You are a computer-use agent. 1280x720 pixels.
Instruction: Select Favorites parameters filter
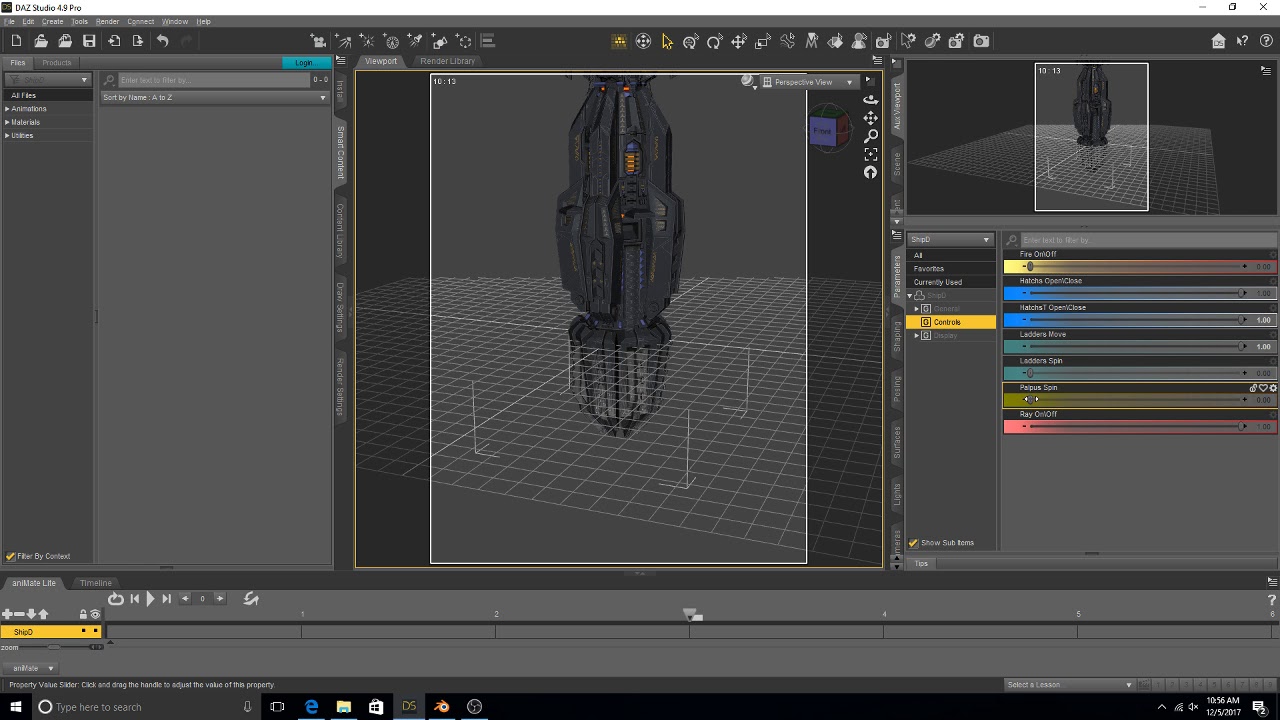[929, 268]
